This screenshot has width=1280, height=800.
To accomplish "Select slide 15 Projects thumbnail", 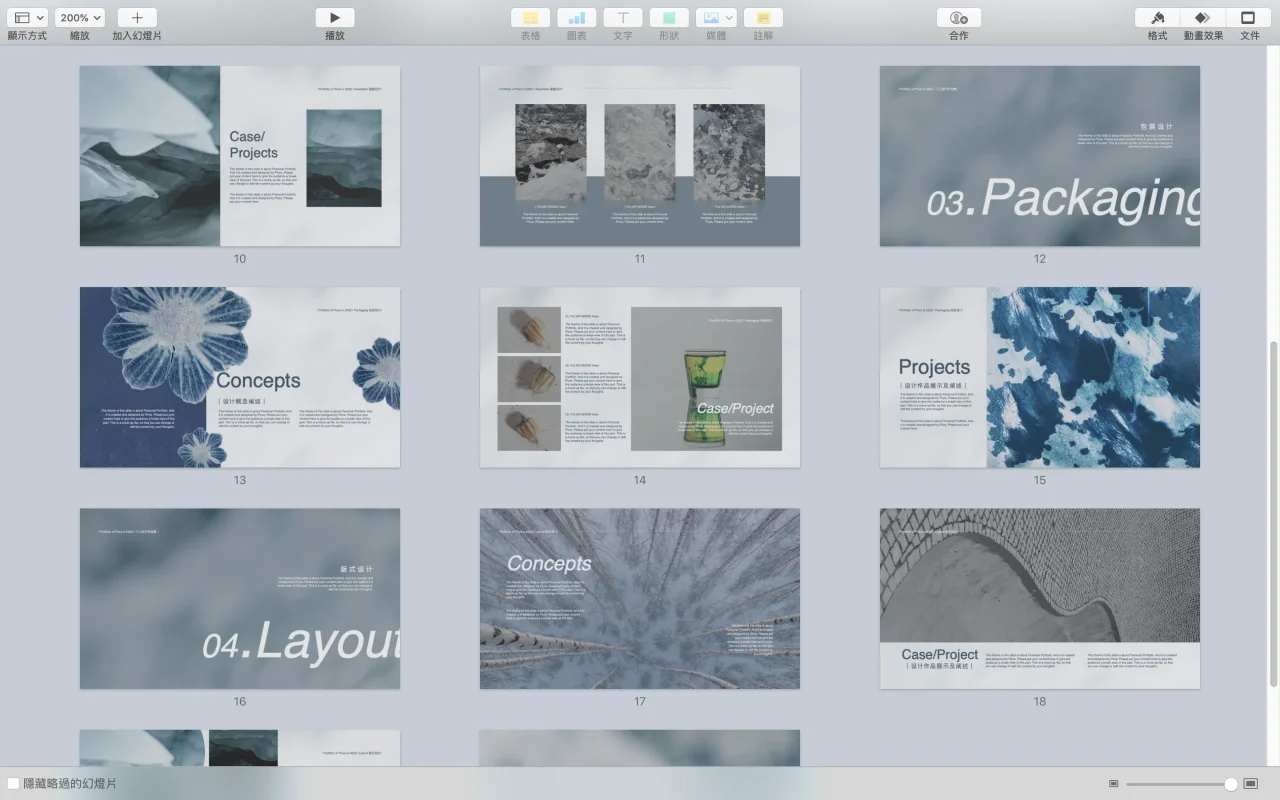I will (x=1040, y=377).
